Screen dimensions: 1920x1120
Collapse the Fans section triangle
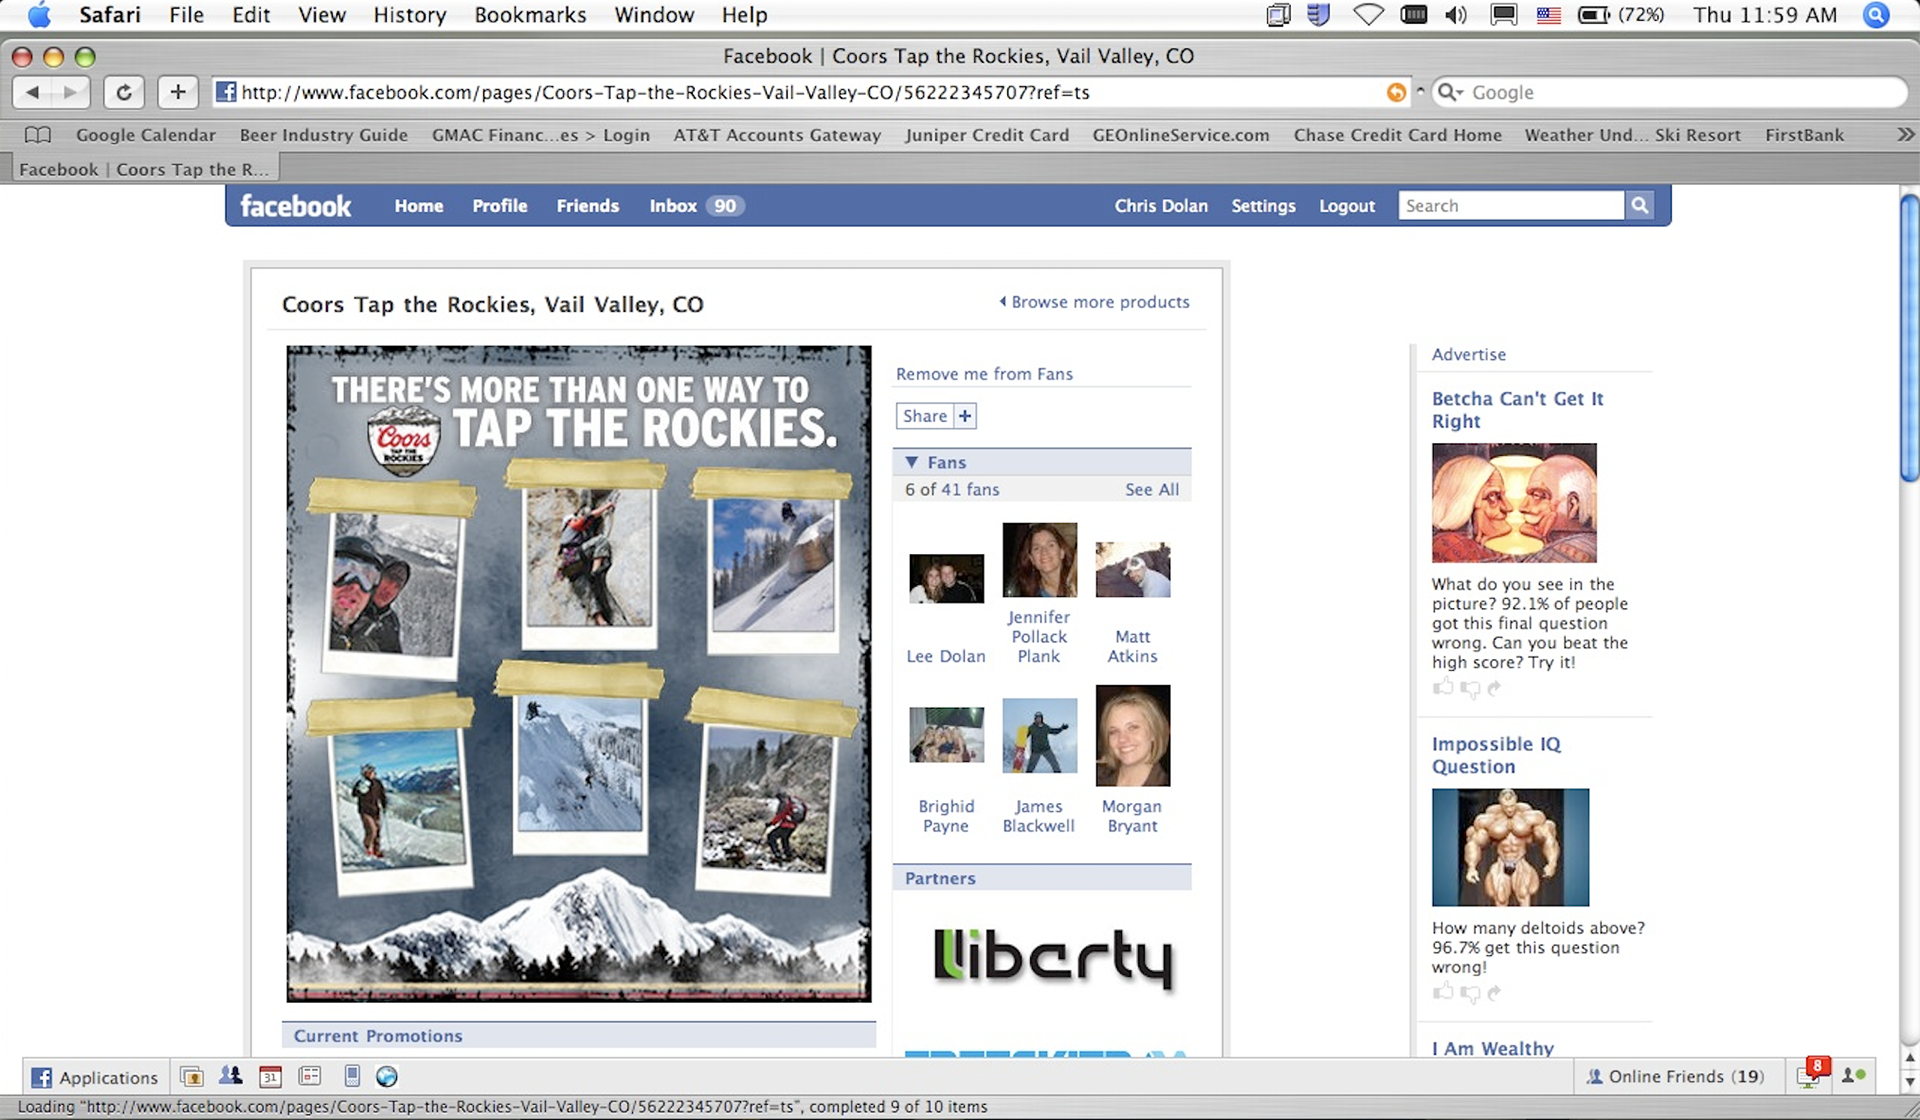911,462
